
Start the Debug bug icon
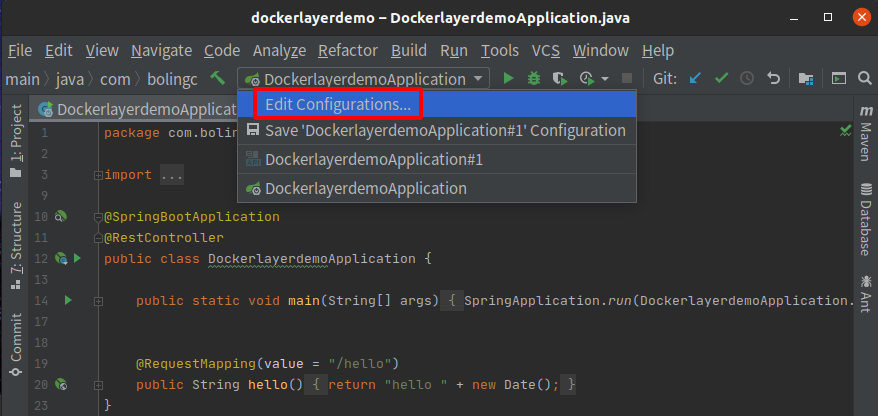534,79
